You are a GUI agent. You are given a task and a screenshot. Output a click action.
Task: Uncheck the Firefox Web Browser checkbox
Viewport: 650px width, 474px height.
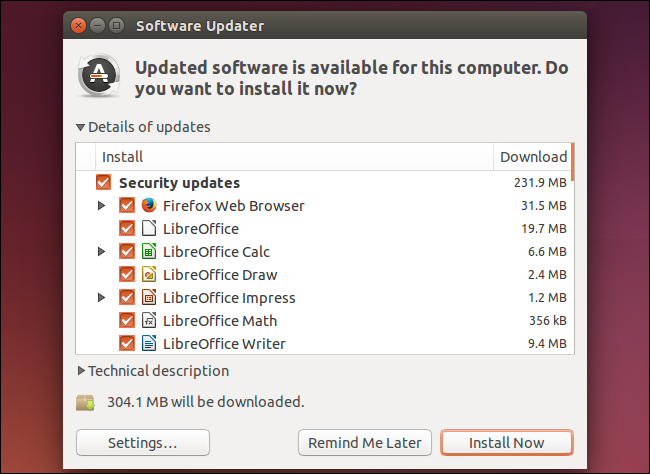point(126,206)
